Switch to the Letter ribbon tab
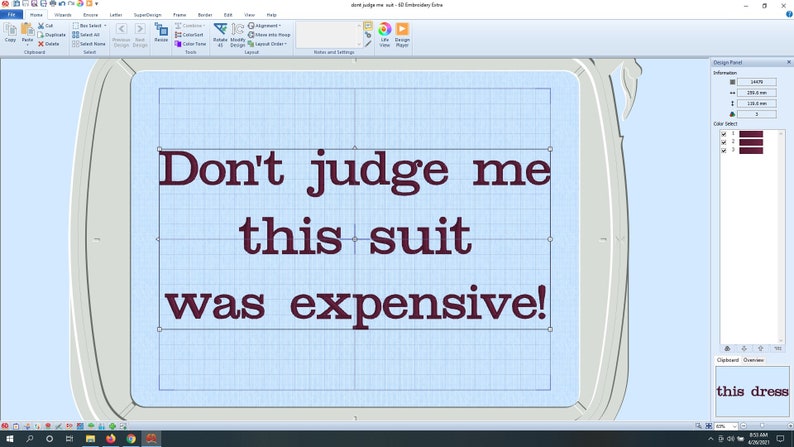Image resolution: width=794 pixels, height=447 pixels. click(x=116, y=15)
